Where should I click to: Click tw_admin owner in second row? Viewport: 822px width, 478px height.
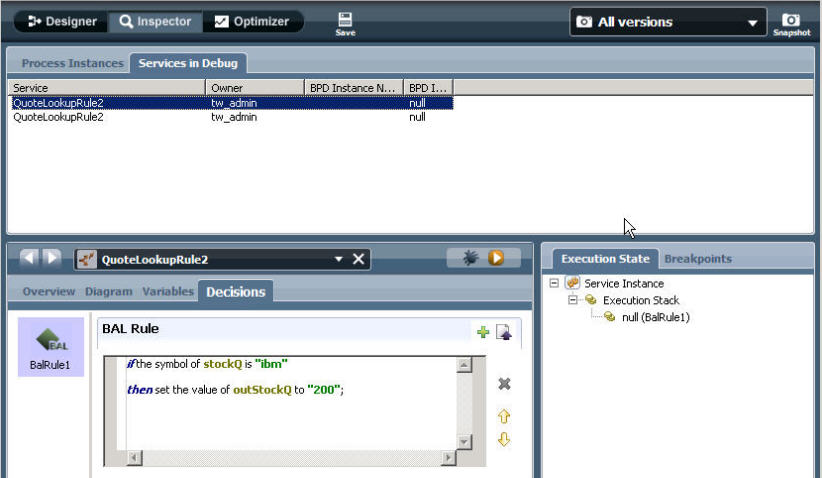[x=234, y=117]
